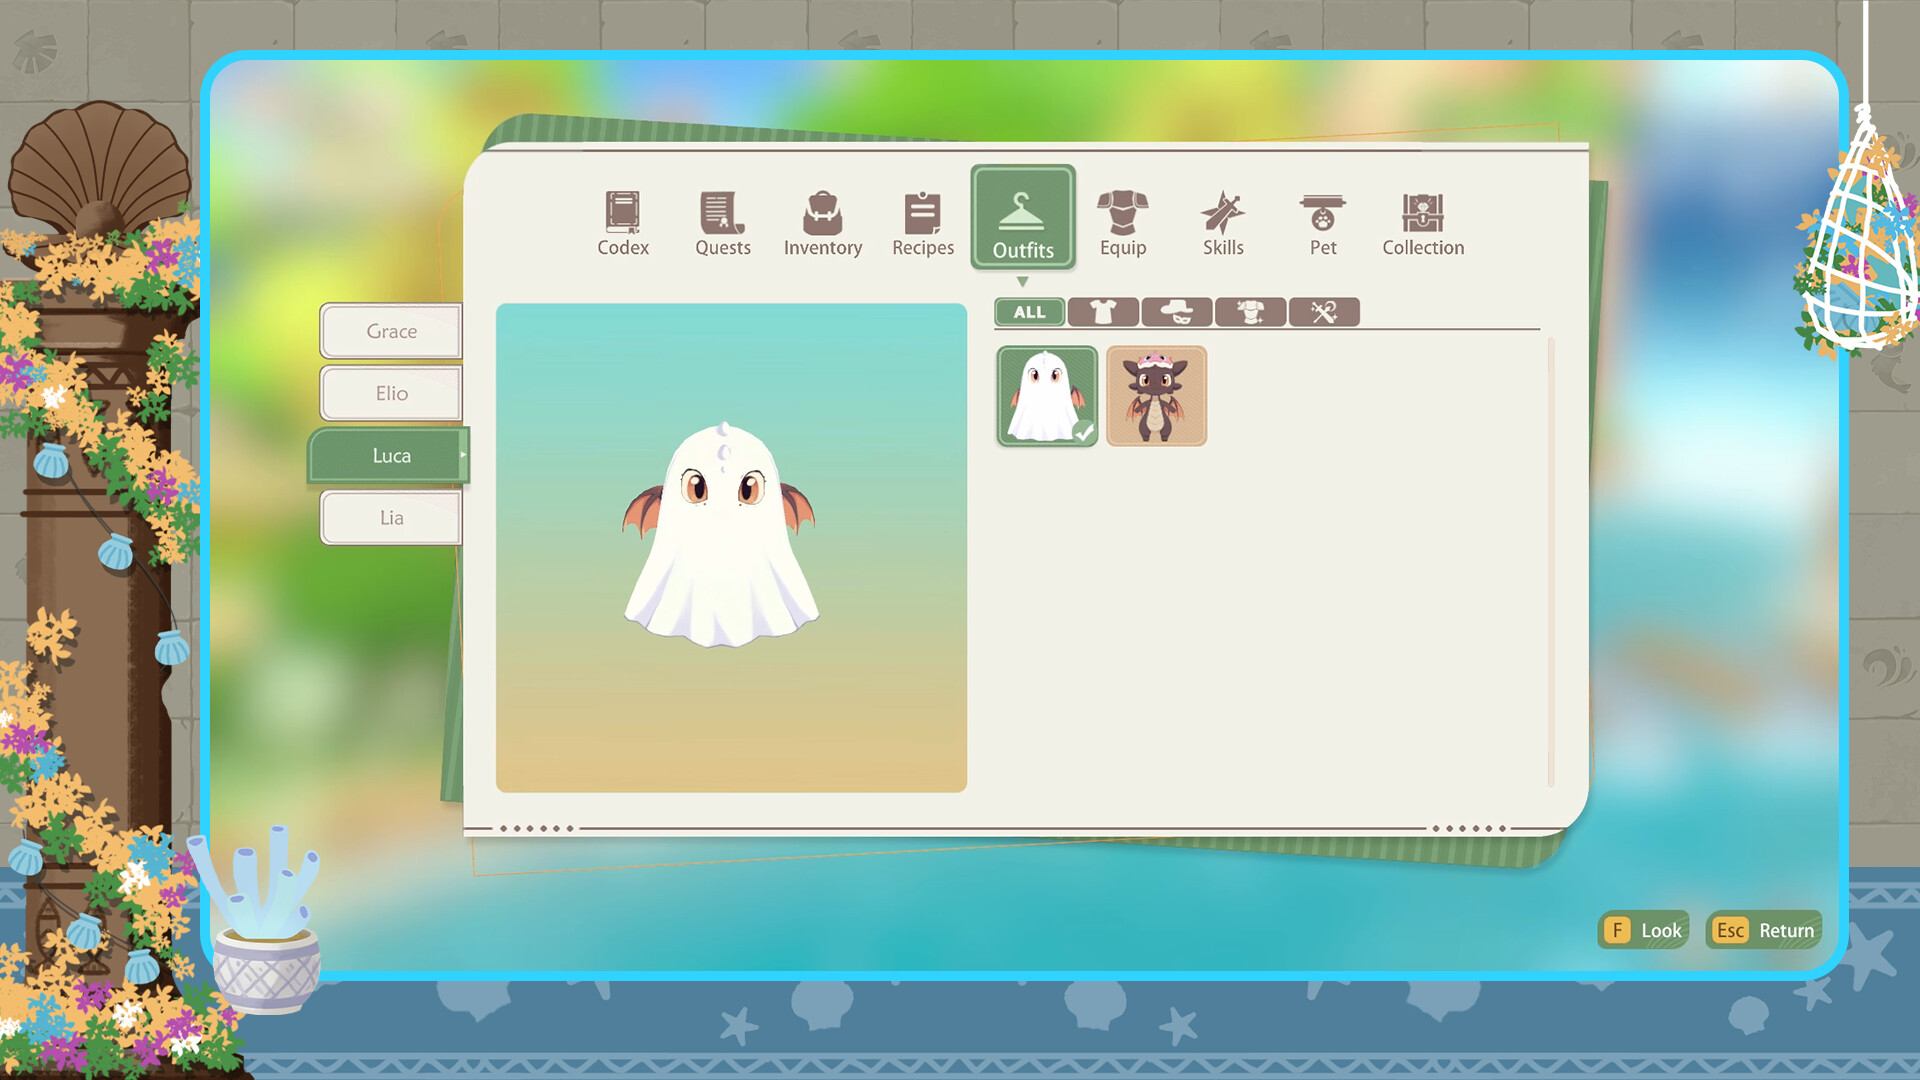1920x1080 pixels.
Task: Expand the Luca character panel arrow
Action: click(x=464, y=456)
